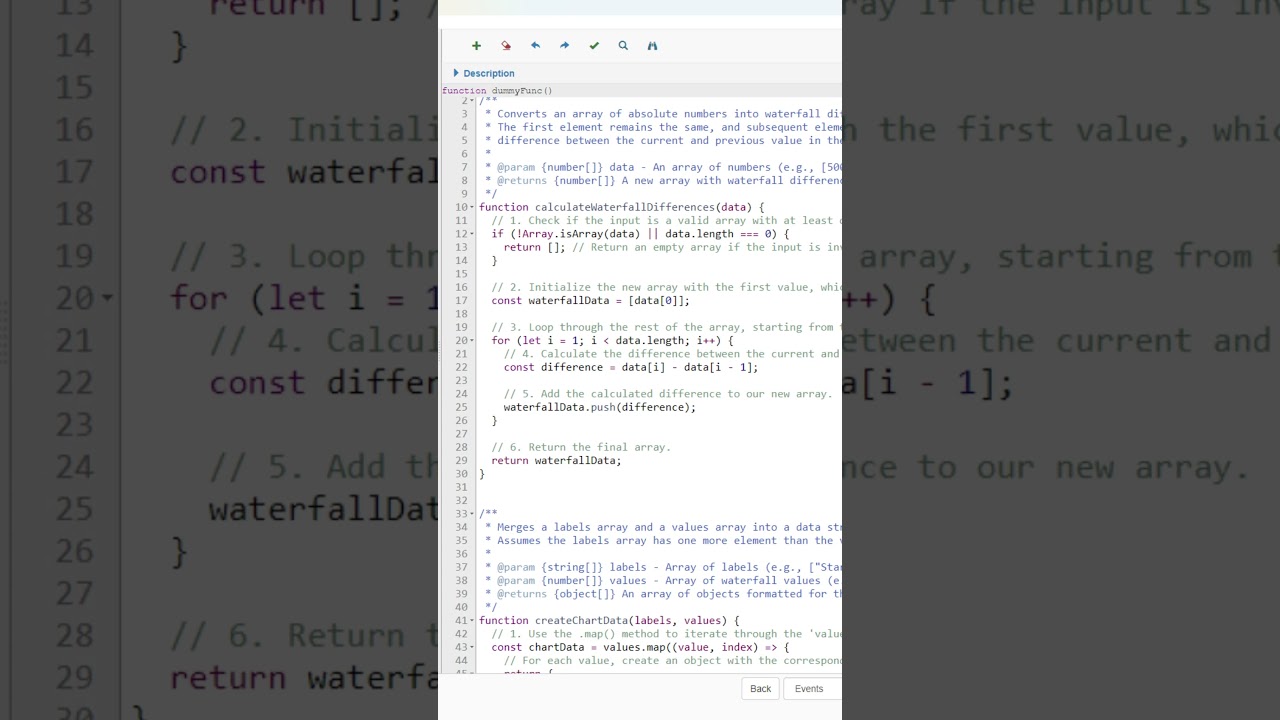The height and width of the screenshot is (720, 1280).
Task: Collapse the values.map fold at line 43
Action: 472,647
